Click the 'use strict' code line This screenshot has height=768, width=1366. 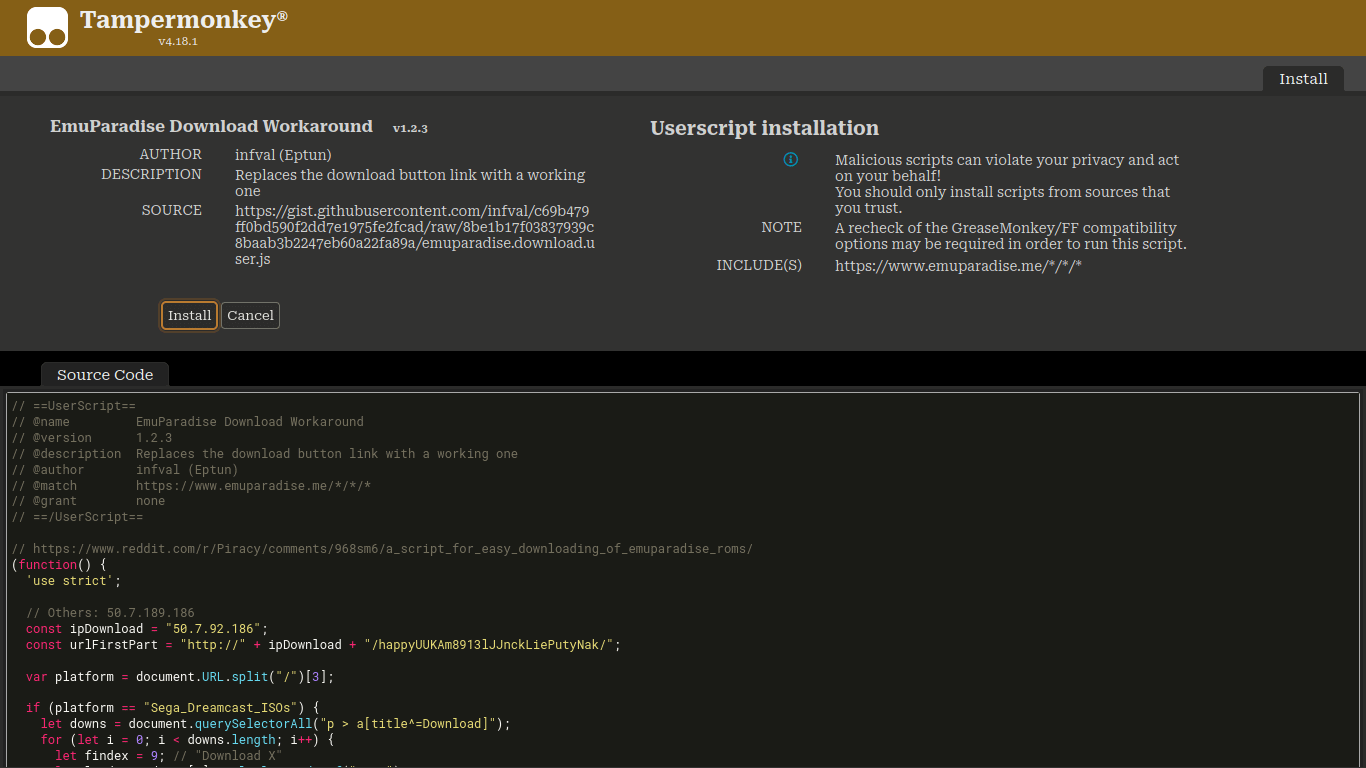73,581
